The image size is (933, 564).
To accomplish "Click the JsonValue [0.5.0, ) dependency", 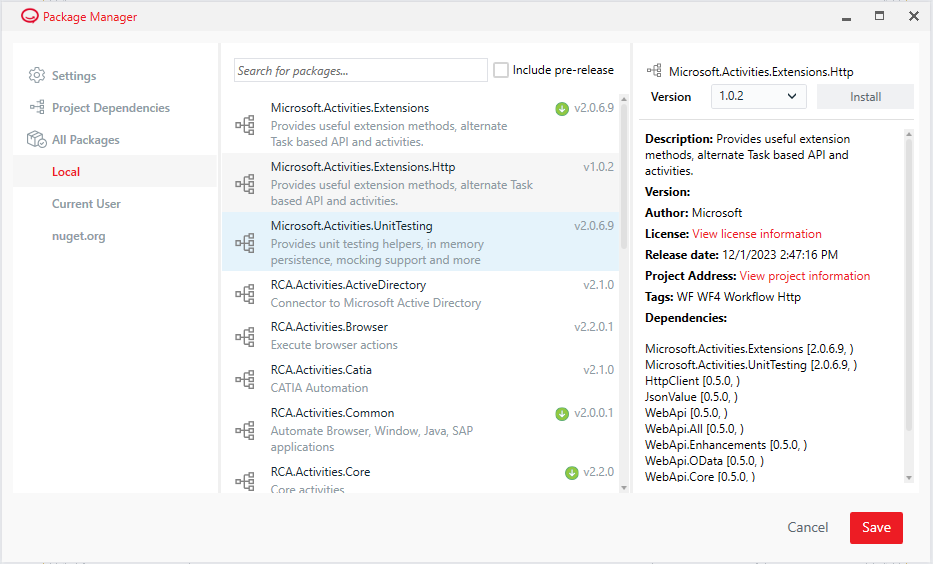I will pyautogui.click(x=691, y=397).
